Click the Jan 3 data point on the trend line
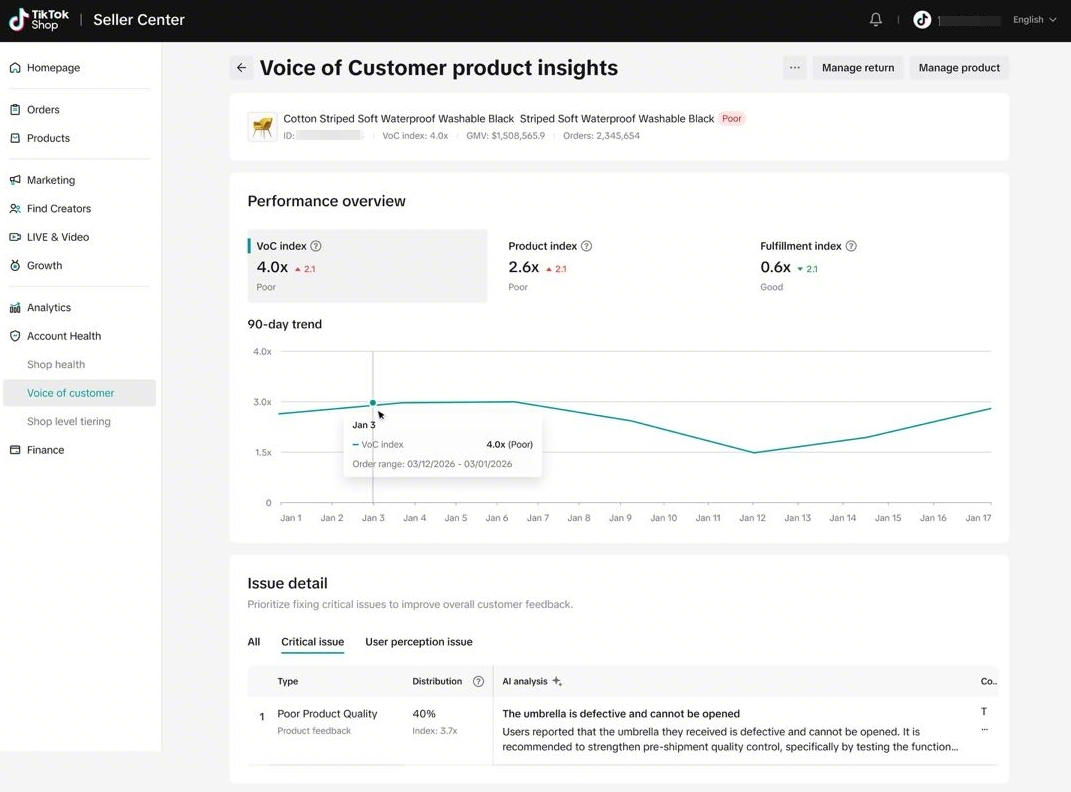The image size is (1071, 792). (x=373, y=403)
